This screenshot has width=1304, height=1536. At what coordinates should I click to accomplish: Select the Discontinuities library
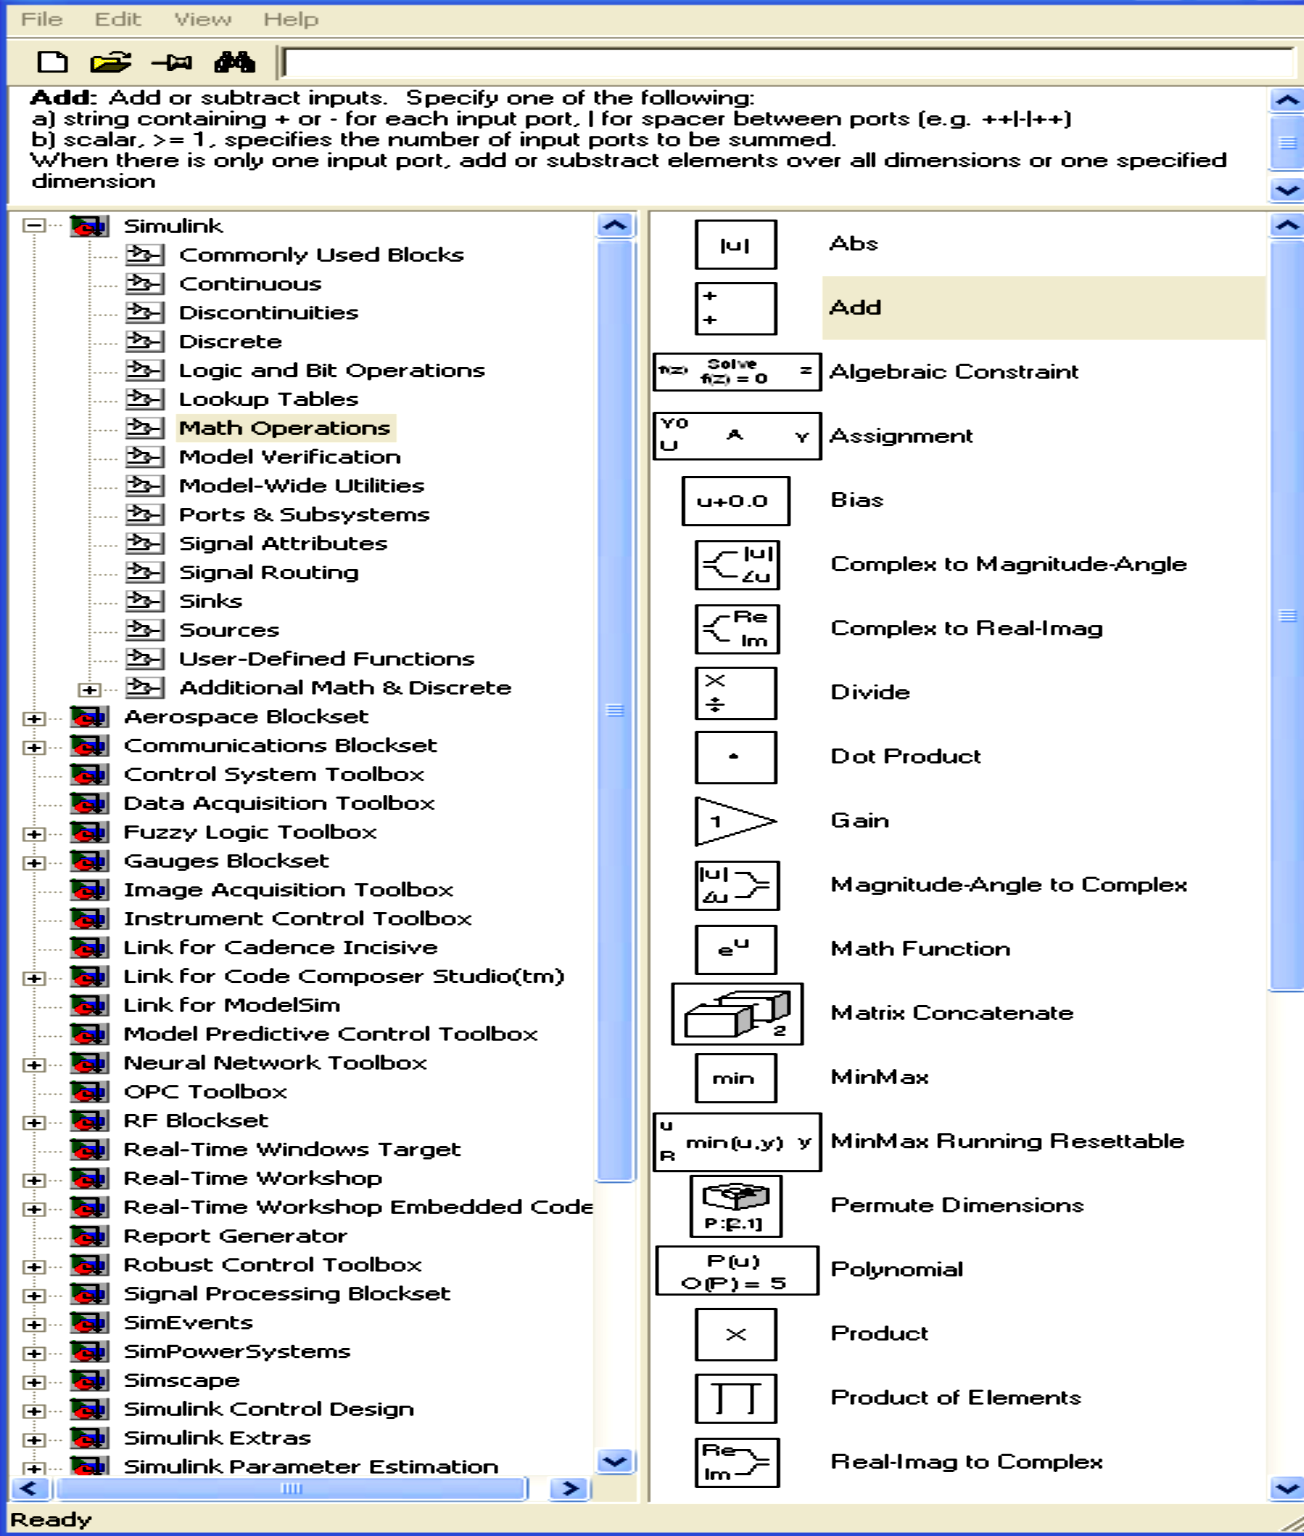click(268, 313)
